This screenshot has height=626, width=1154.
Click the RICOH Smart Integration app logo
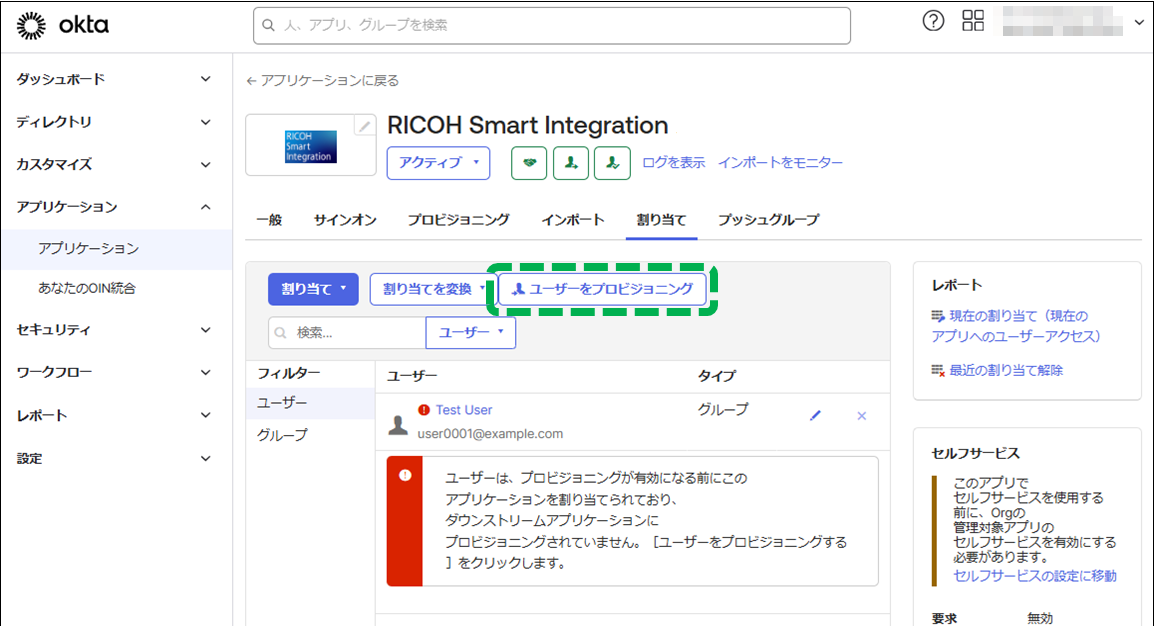(x=311, y=146)
